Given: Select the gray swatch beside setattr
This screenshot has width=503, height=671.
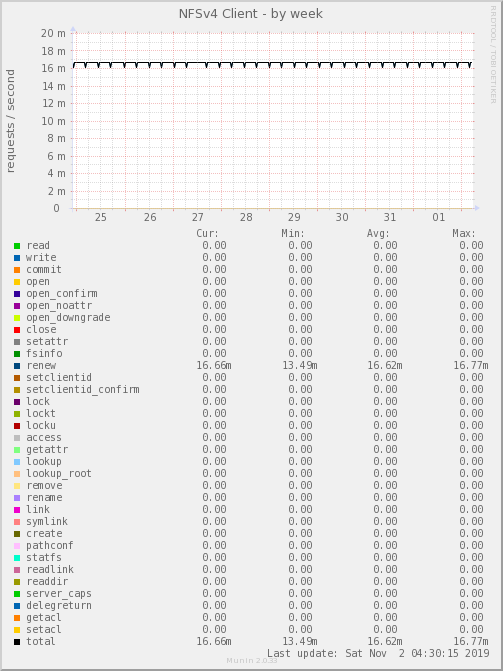Looking at the screenshot, I should tap(17, 341).
